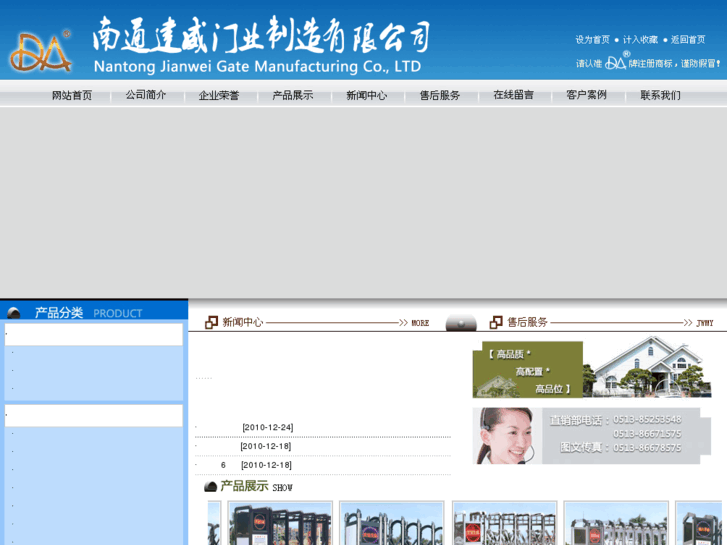Screen dimensions: 727x545
Task: Click the customer service phone number banner
Action: (592, 436)
